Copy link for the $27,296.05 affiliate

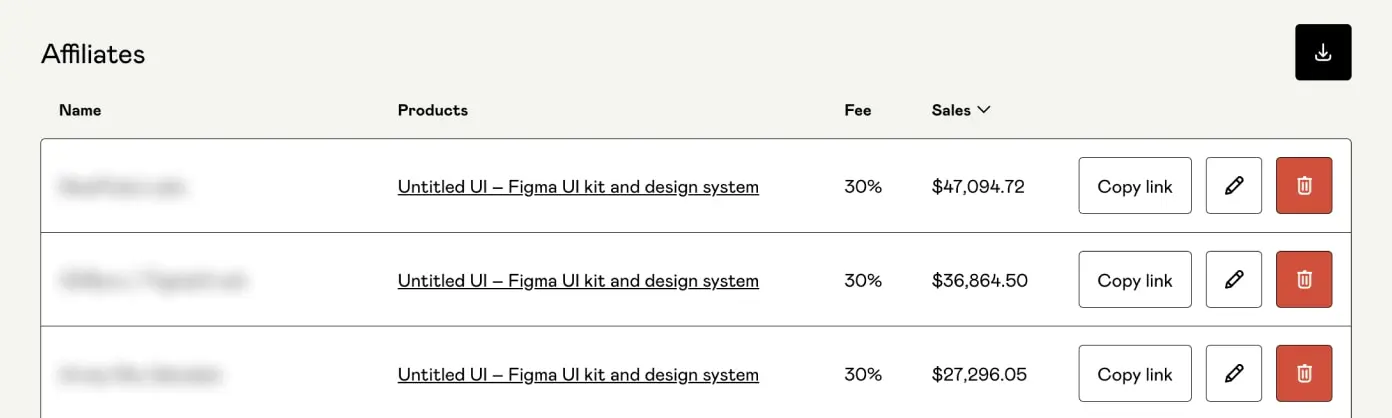tap(1135, 374)
